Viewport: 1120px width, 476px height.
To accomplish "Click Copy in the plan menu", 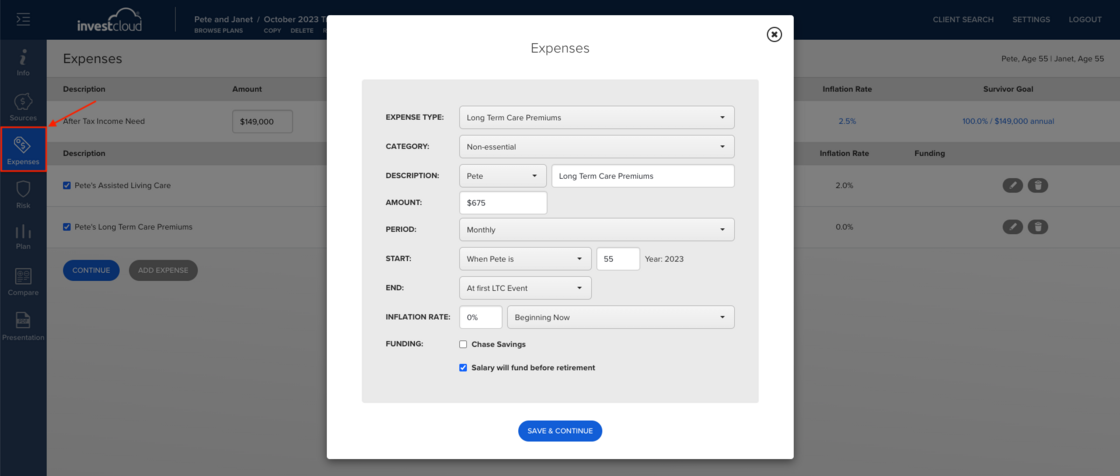I will click(272, 31).
